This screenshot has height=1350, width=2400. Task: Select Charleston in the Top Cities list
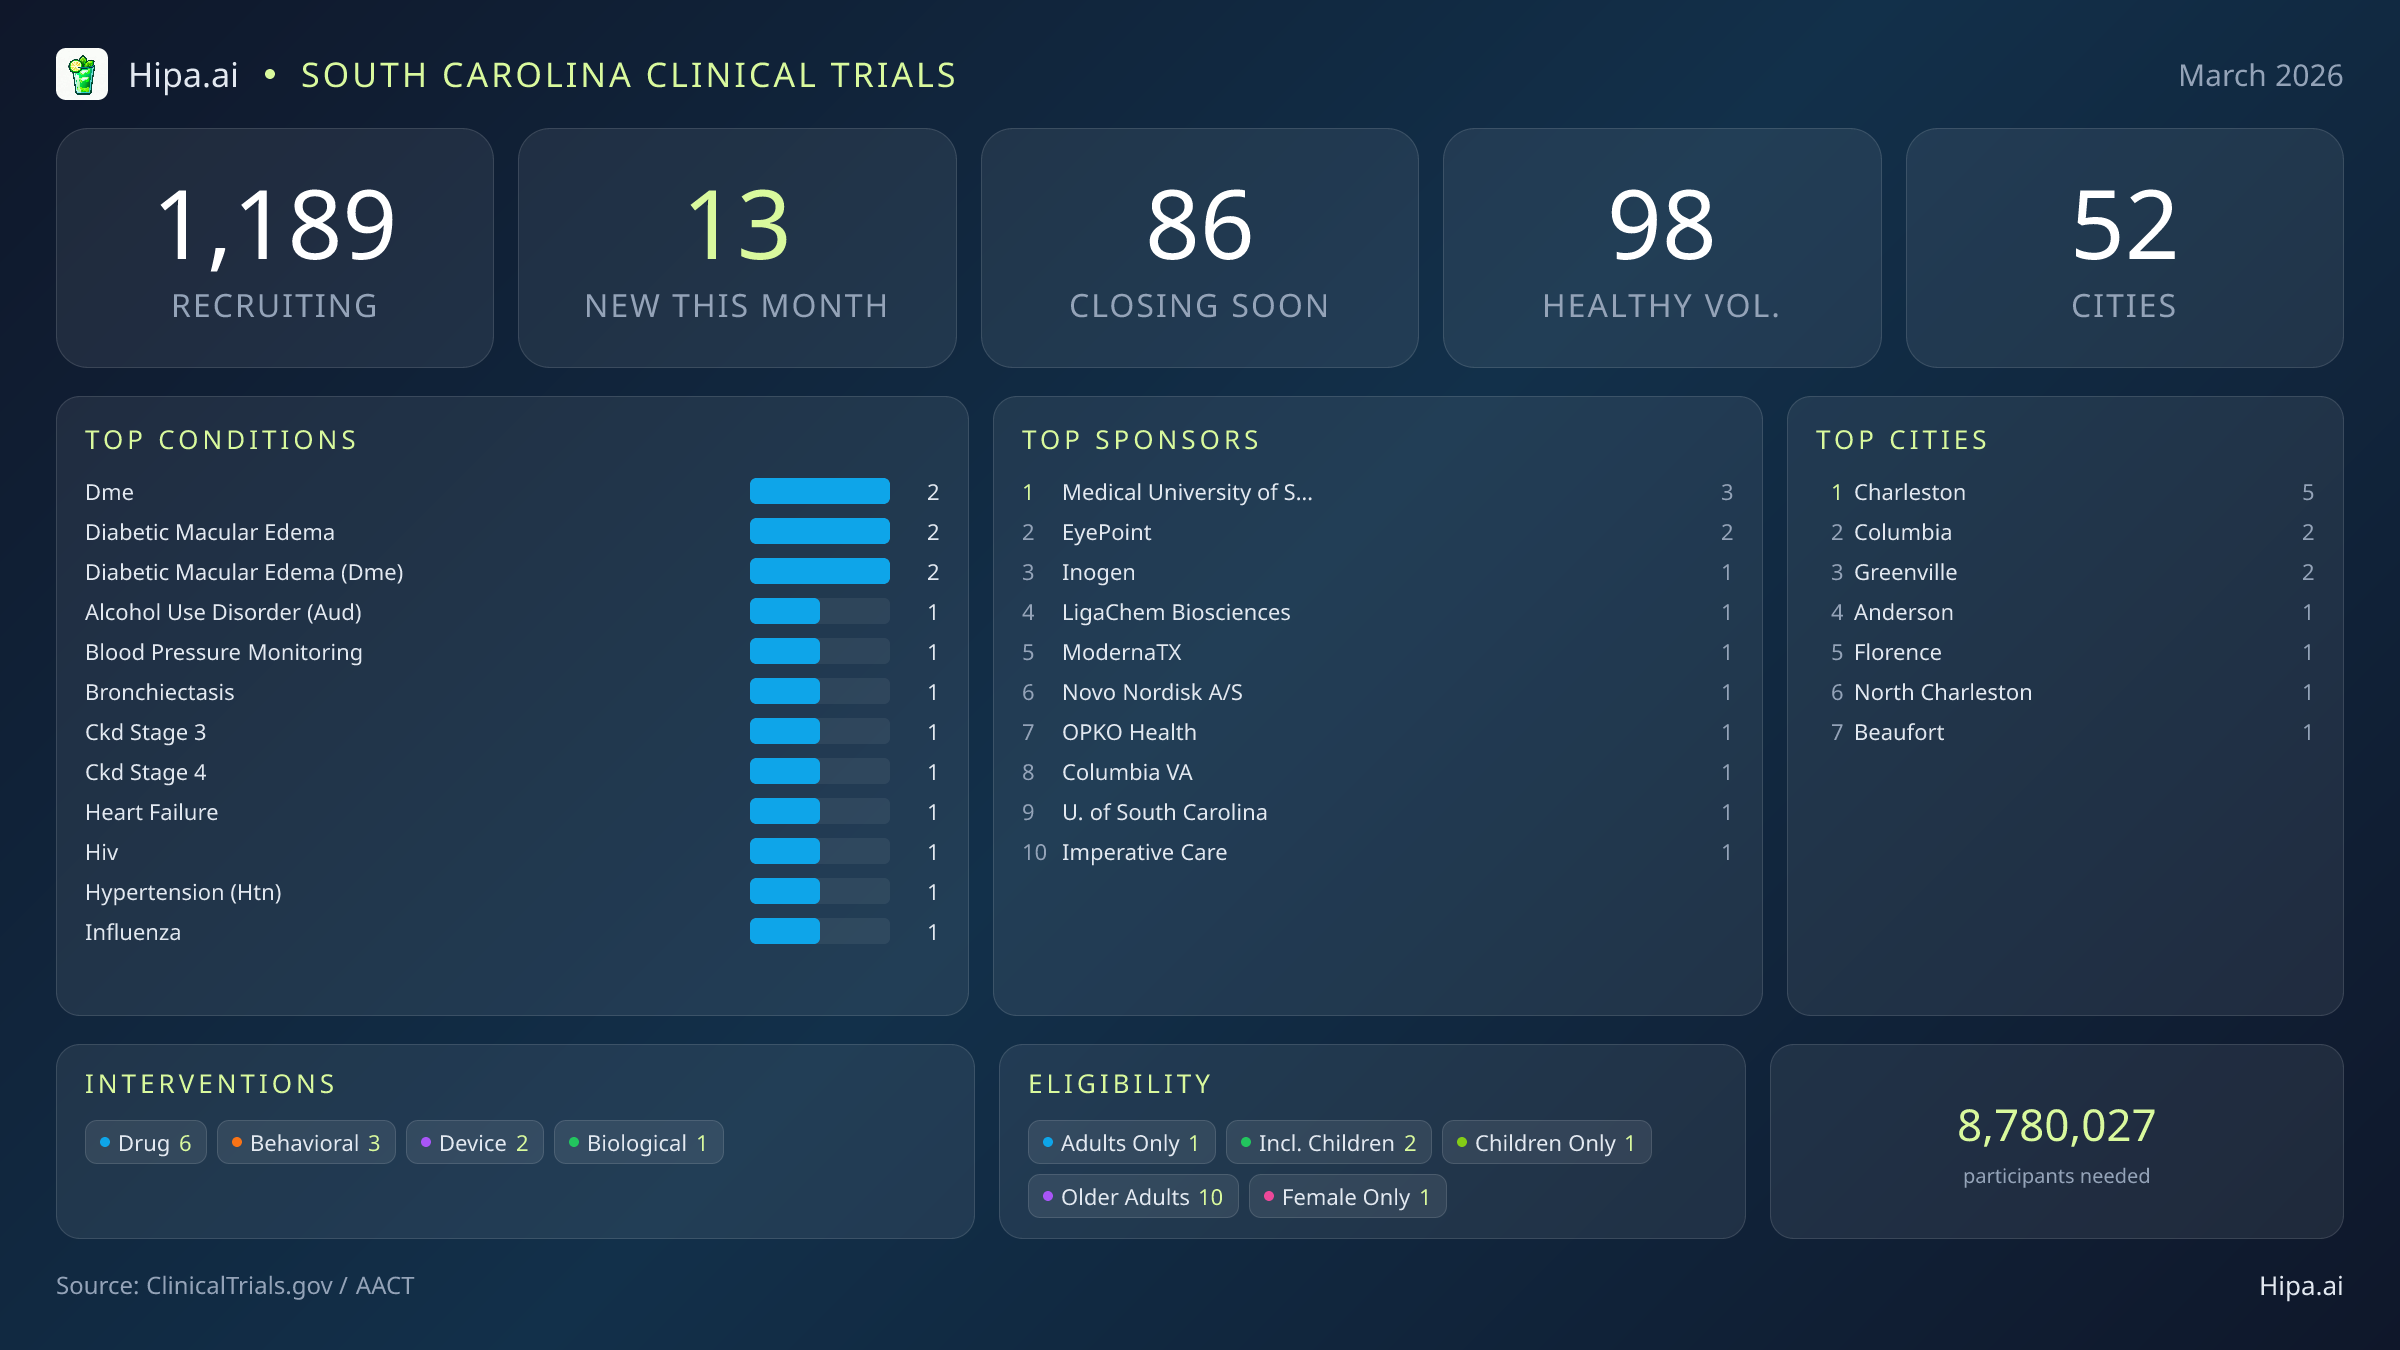coord(1908,491)
